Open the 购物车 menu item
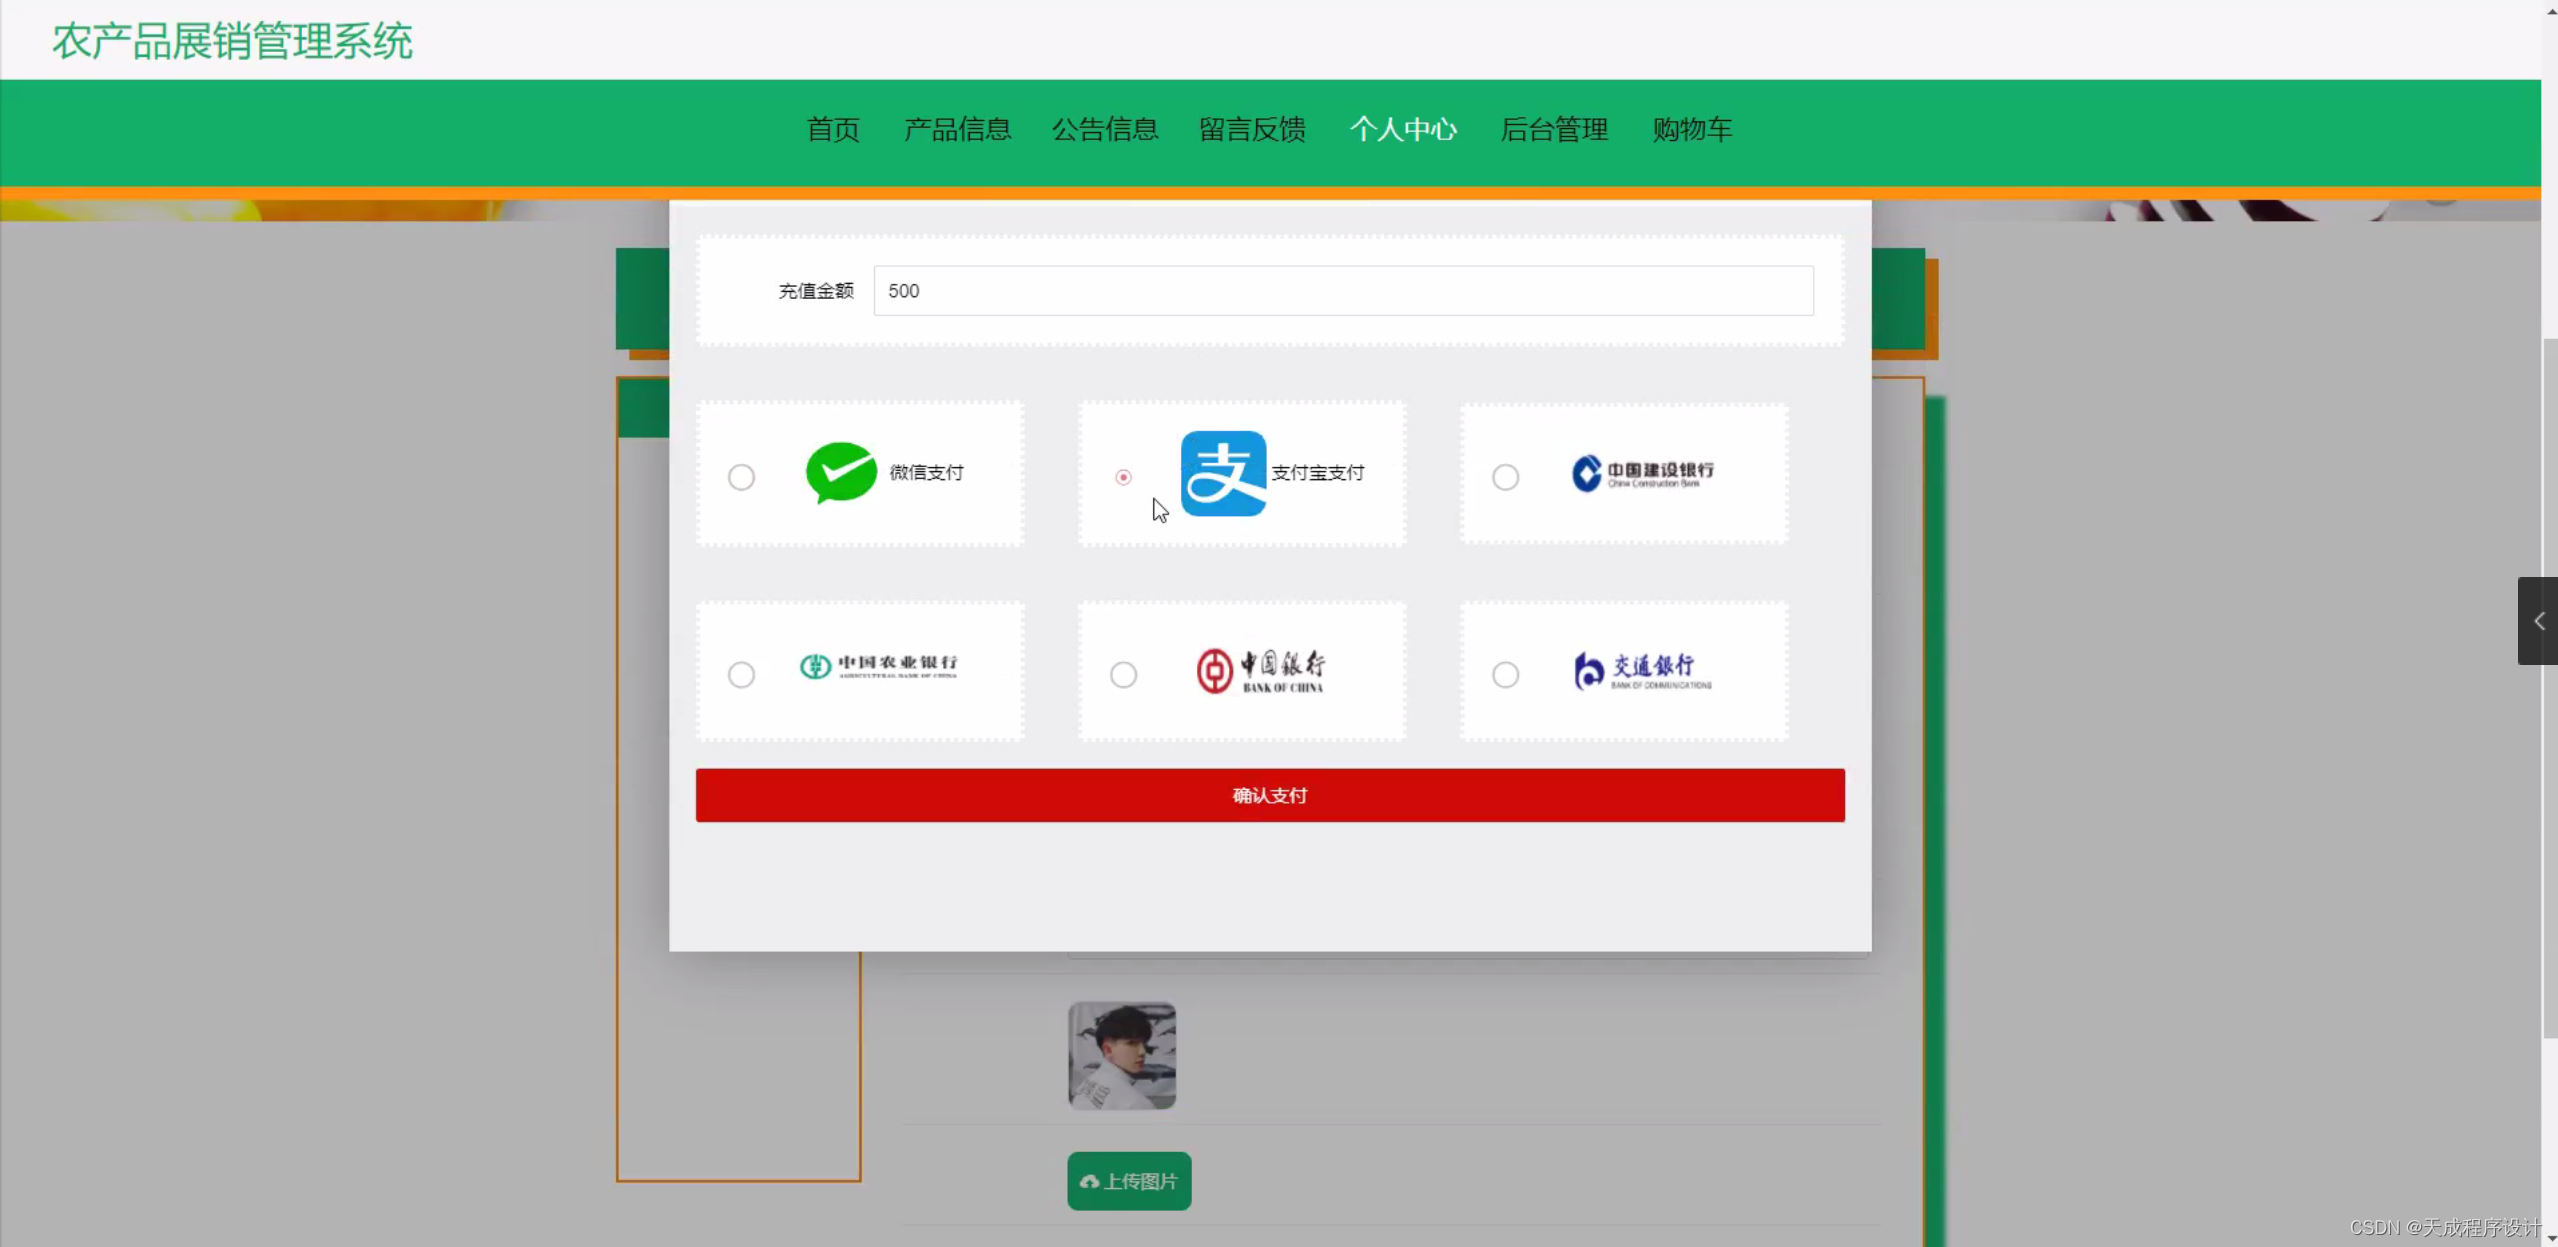Viewport: 2558px width, 1247px height. (1692, 130)
